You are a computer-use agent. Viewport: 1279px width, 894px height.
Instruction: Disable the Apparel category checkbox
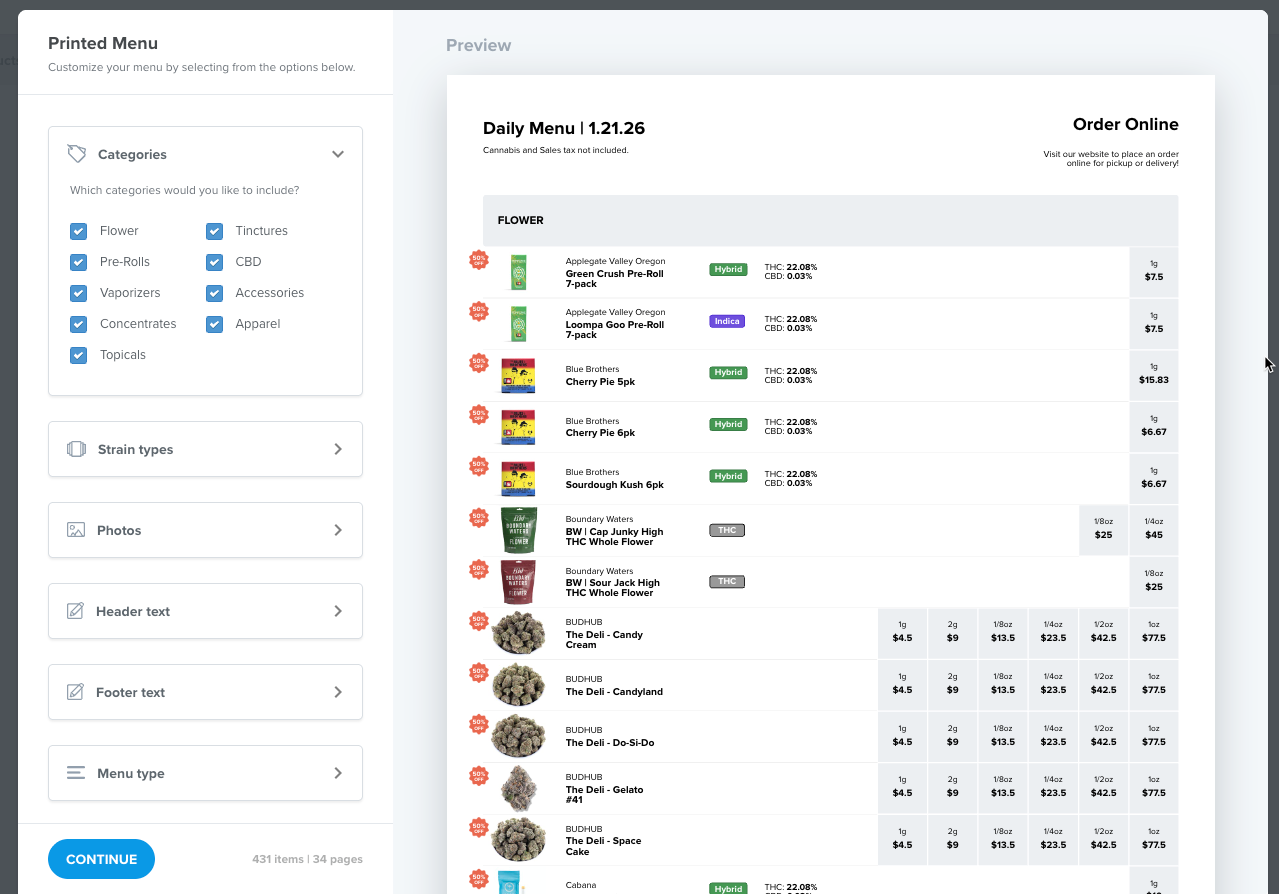(214, 324)
